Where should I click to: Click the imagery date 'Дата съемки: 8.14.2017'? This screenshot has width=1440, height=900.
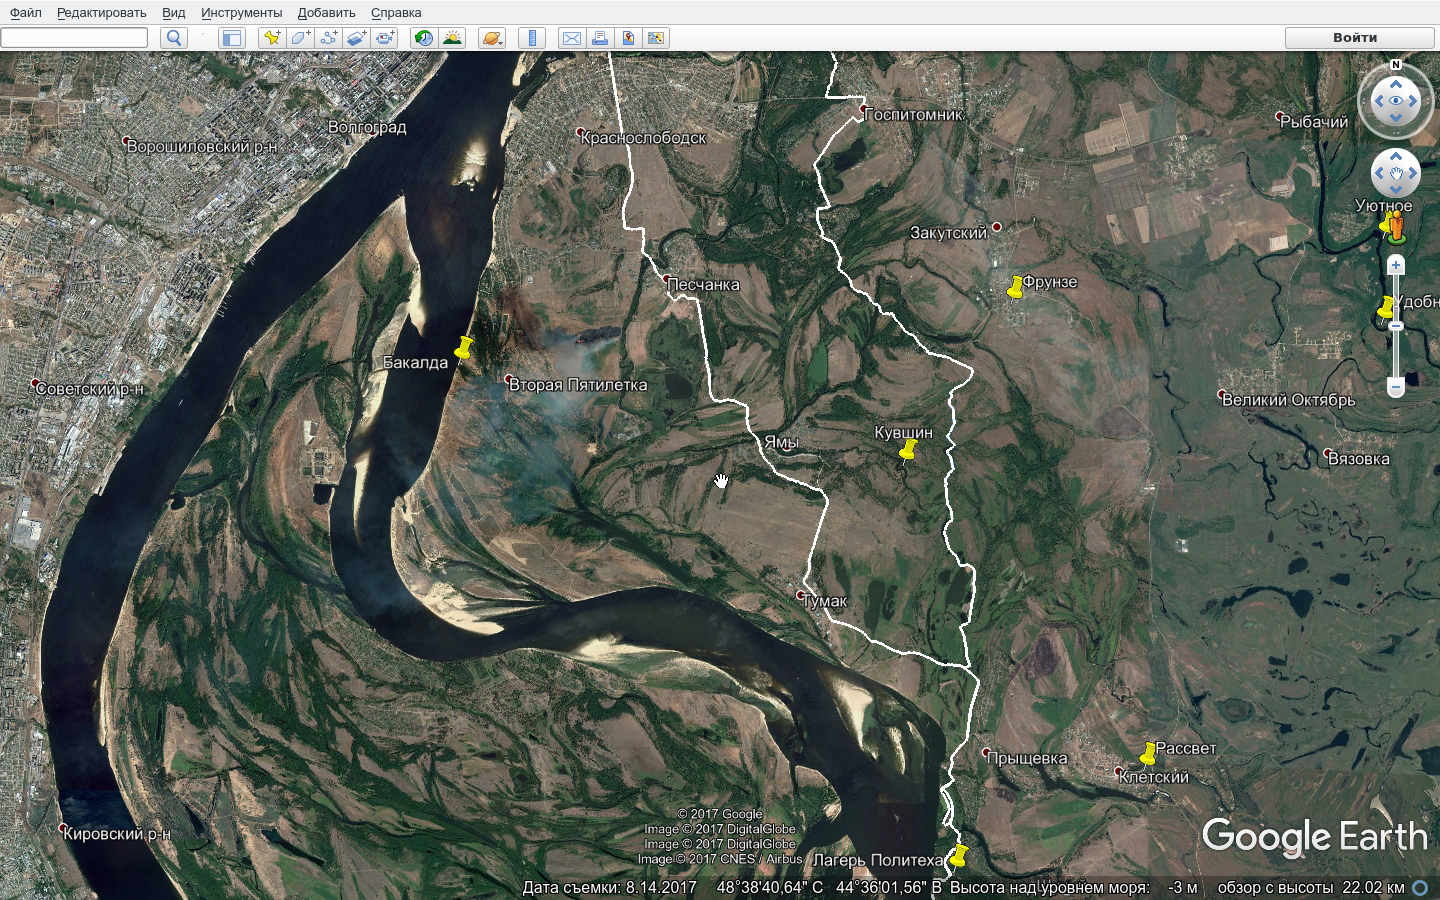609,887
